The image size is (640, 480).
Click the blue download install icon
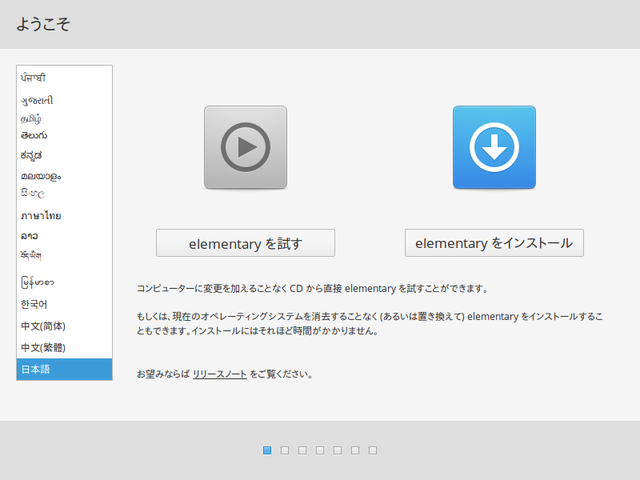[x=494, y=147]
